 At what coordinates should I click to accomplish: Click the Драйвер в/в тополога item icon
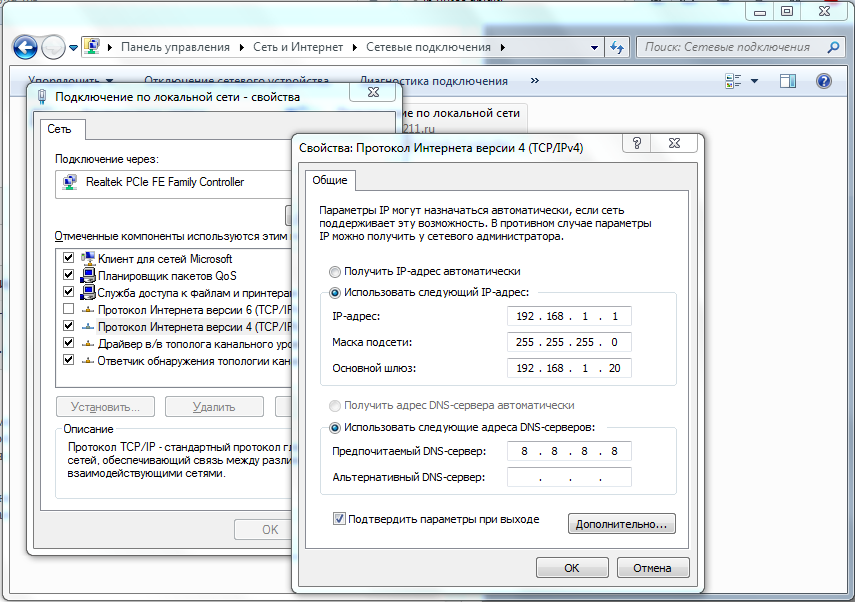tap(88, 344)
